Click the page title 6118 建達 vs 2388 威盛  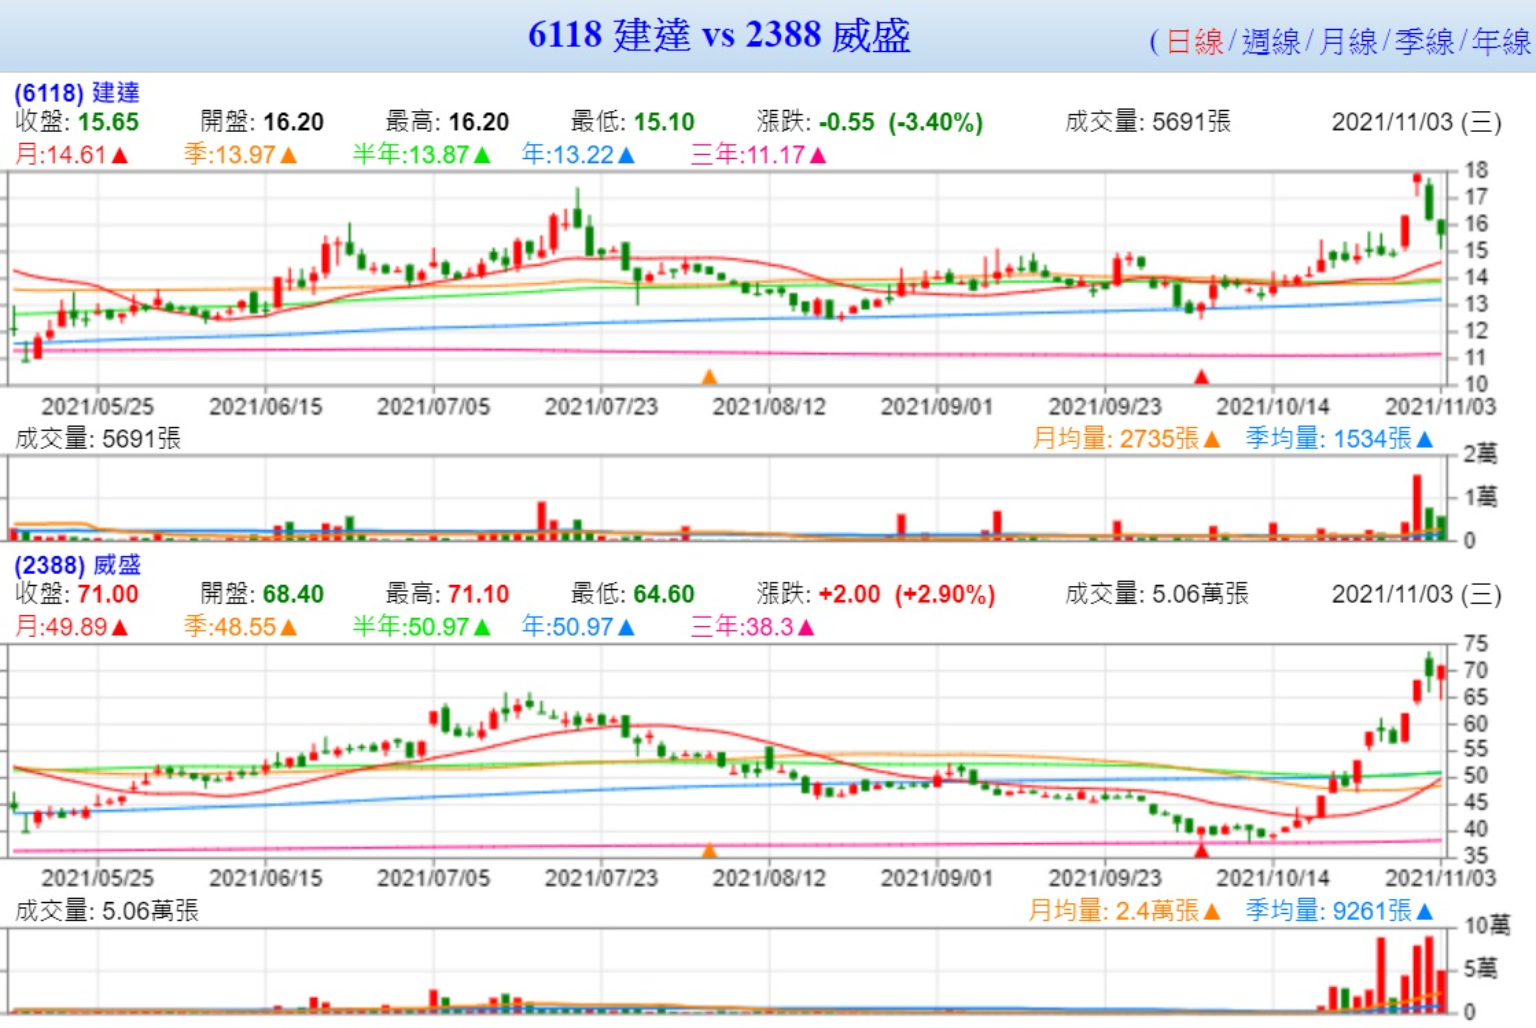tap(719, 35)
